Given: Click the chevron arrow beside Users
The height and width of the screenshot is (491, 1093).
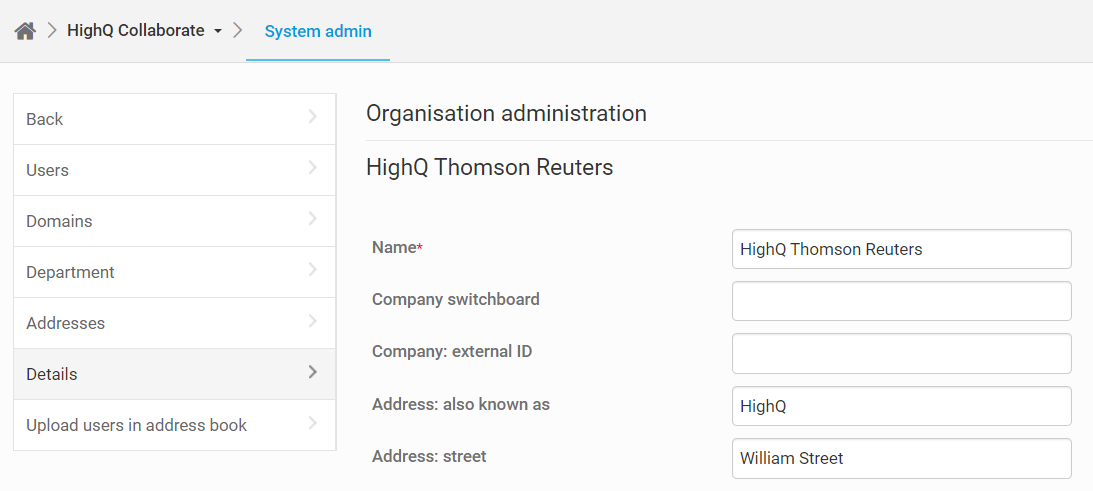Looking at the screenshot, I should tap(312, 169).
